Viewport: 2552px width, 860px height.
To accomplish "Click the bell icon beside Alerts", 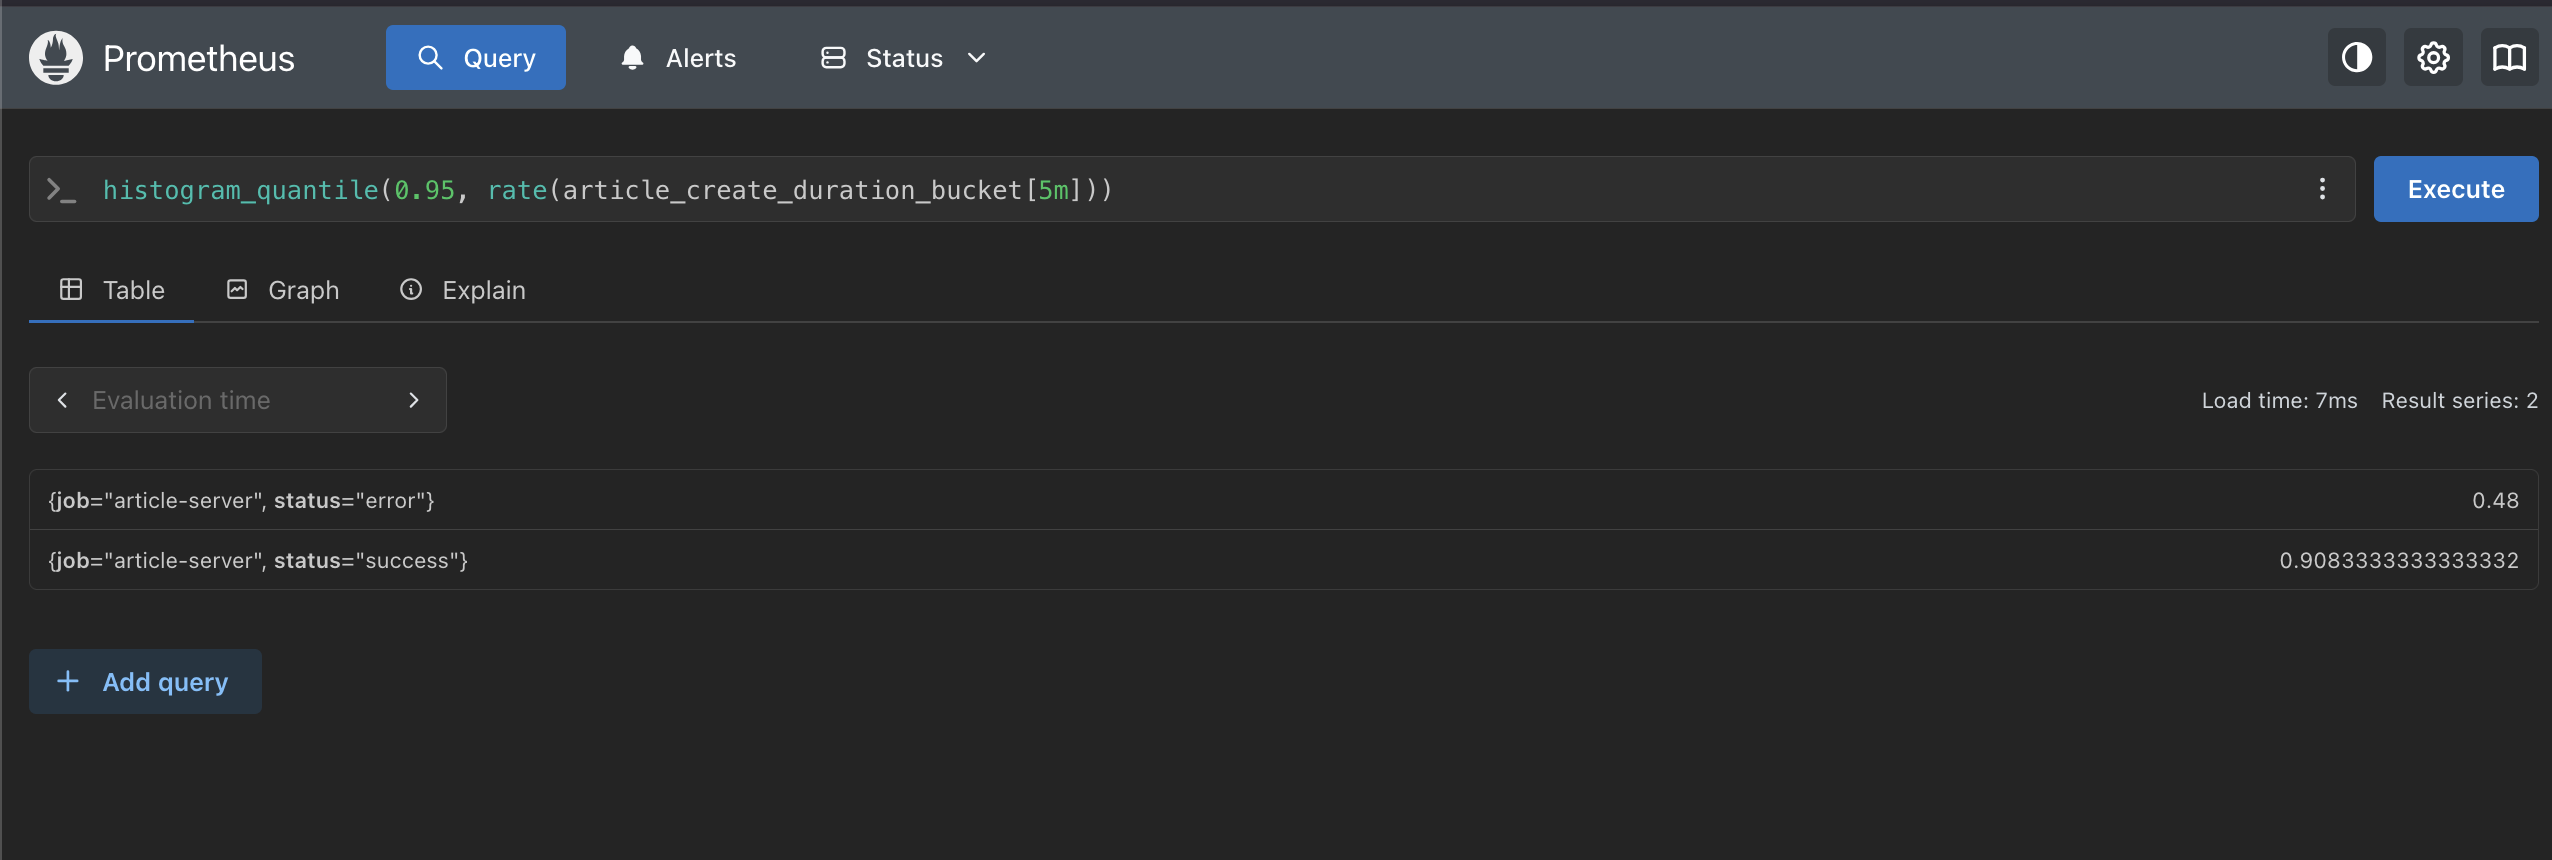I will [632, 58].
